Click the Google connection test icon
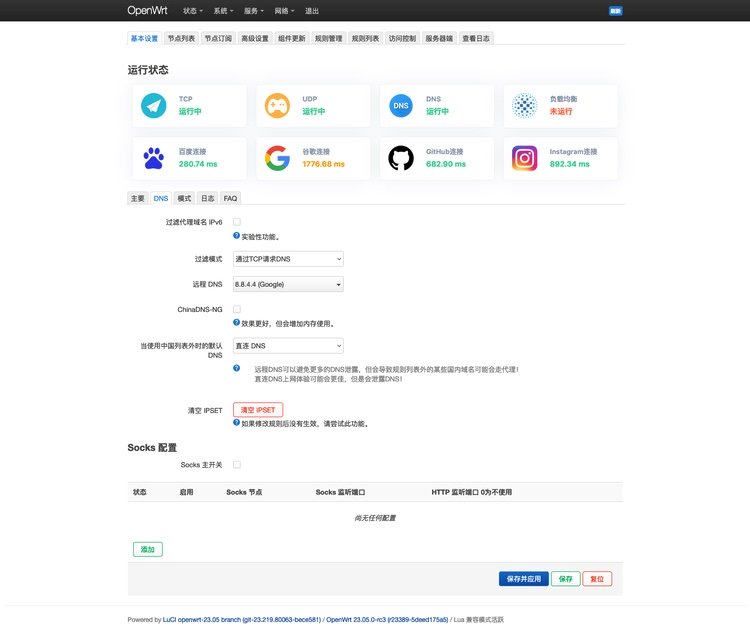This screenshot has height=633, width=750. (277, 158)
